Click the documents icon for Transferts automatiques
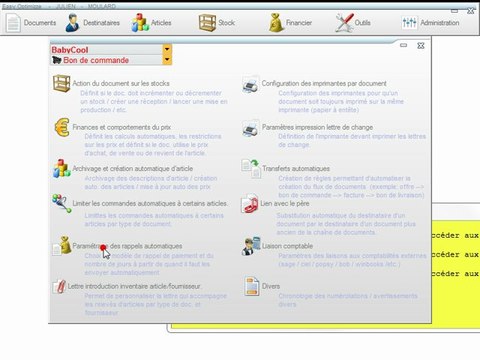The image size is (480, 360). click(251, 169)
